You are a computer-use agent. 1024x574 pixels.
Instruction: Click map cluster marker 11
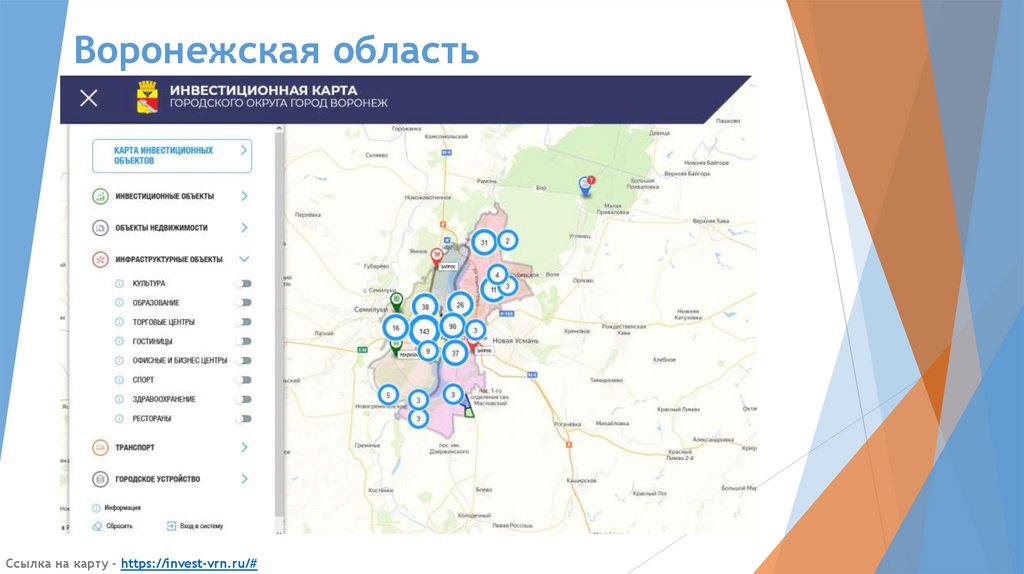[x=492, y=290]
